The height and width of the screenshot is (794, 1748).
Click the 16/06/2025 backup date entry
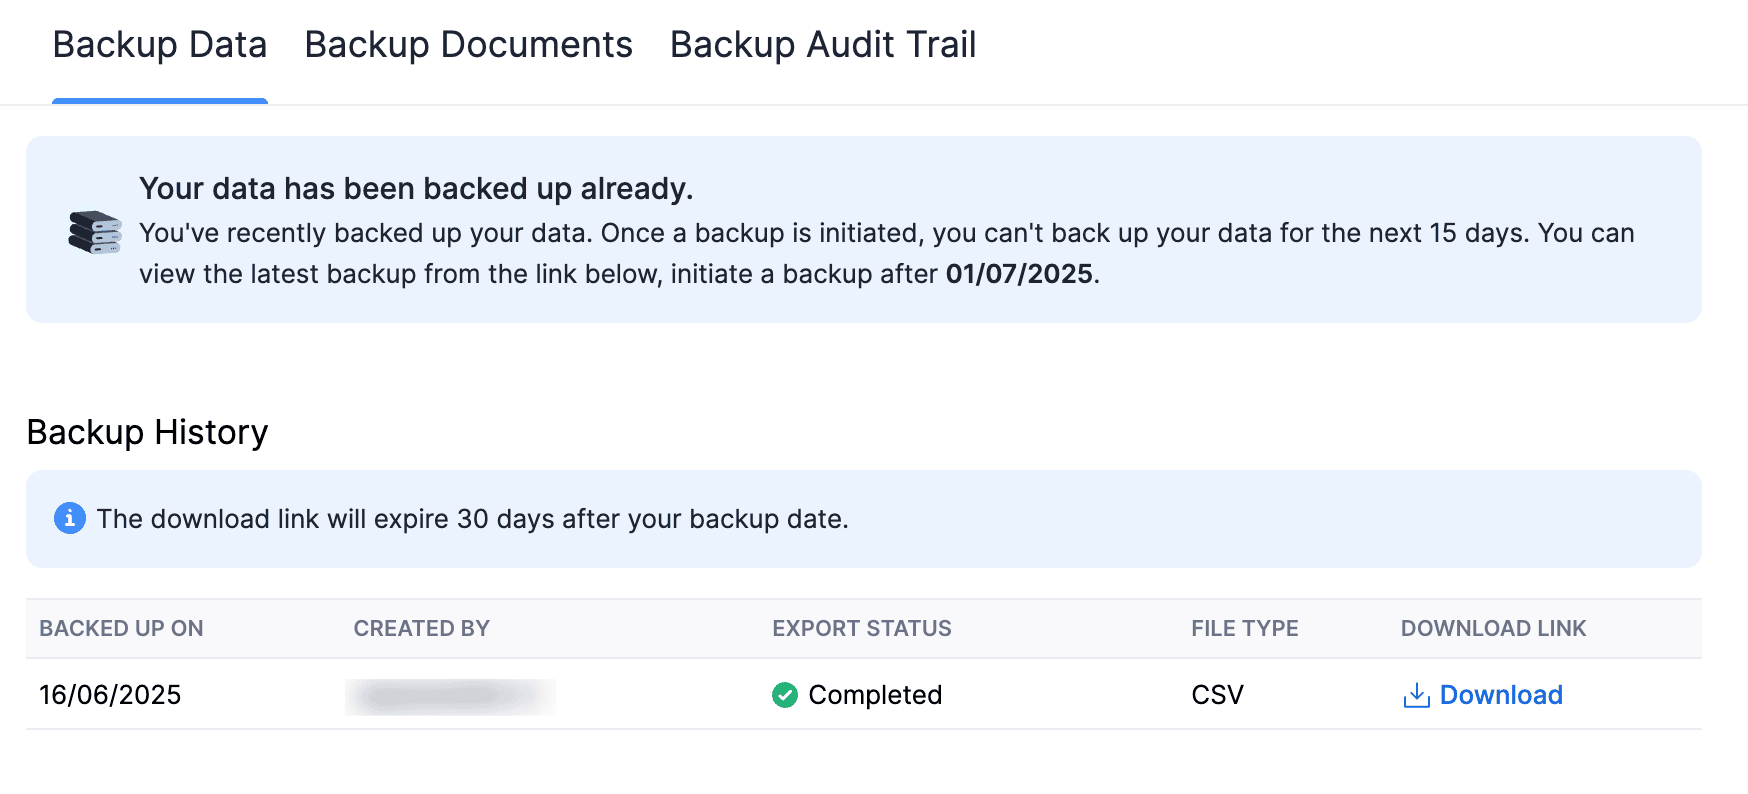(x=110, y=694)
